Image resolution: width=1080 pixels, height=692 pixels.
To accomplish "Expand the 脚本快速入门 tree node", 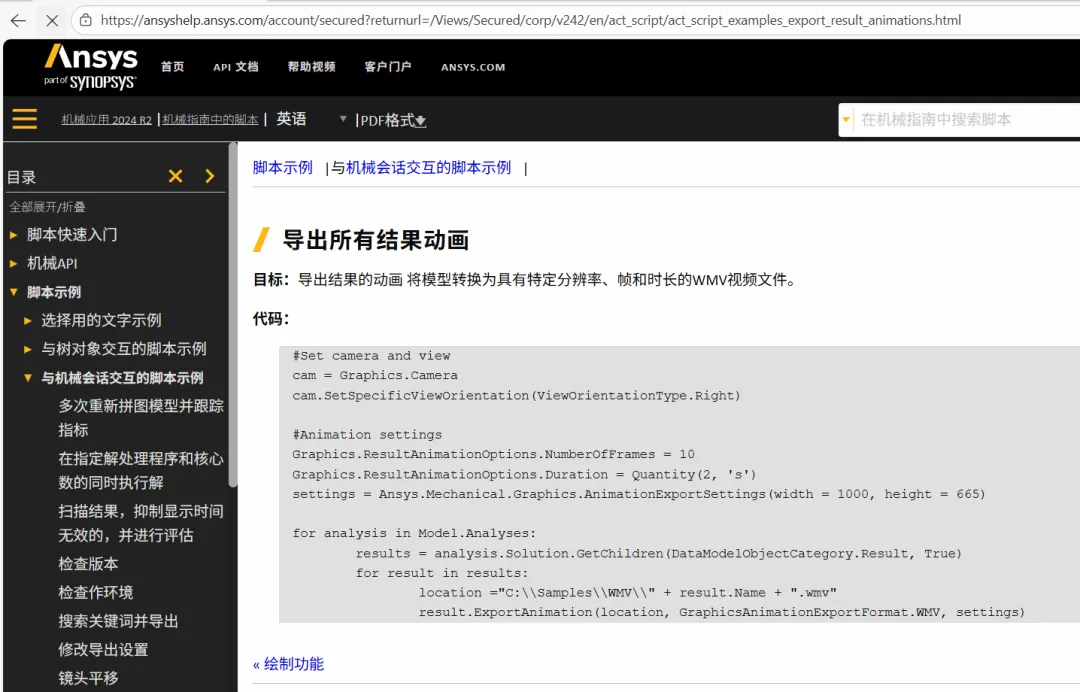I will (x=13, y=235).
